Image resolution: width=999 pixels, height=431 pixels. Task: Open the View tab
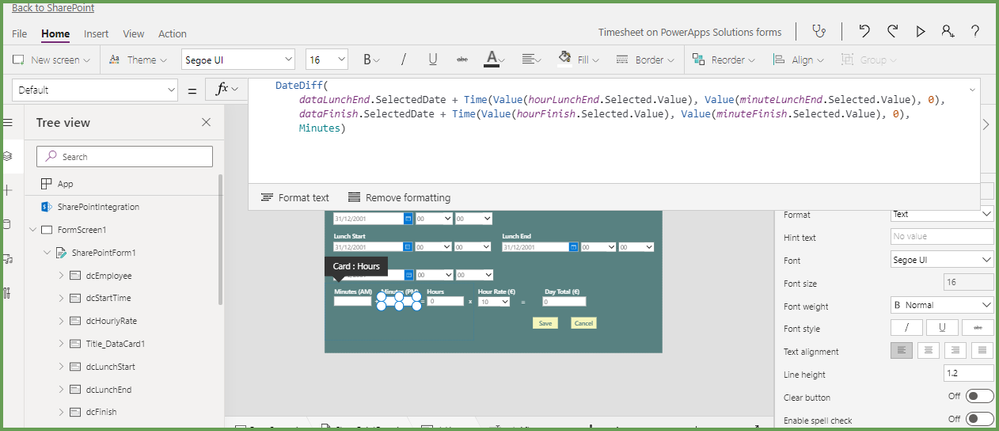[134, 34]
